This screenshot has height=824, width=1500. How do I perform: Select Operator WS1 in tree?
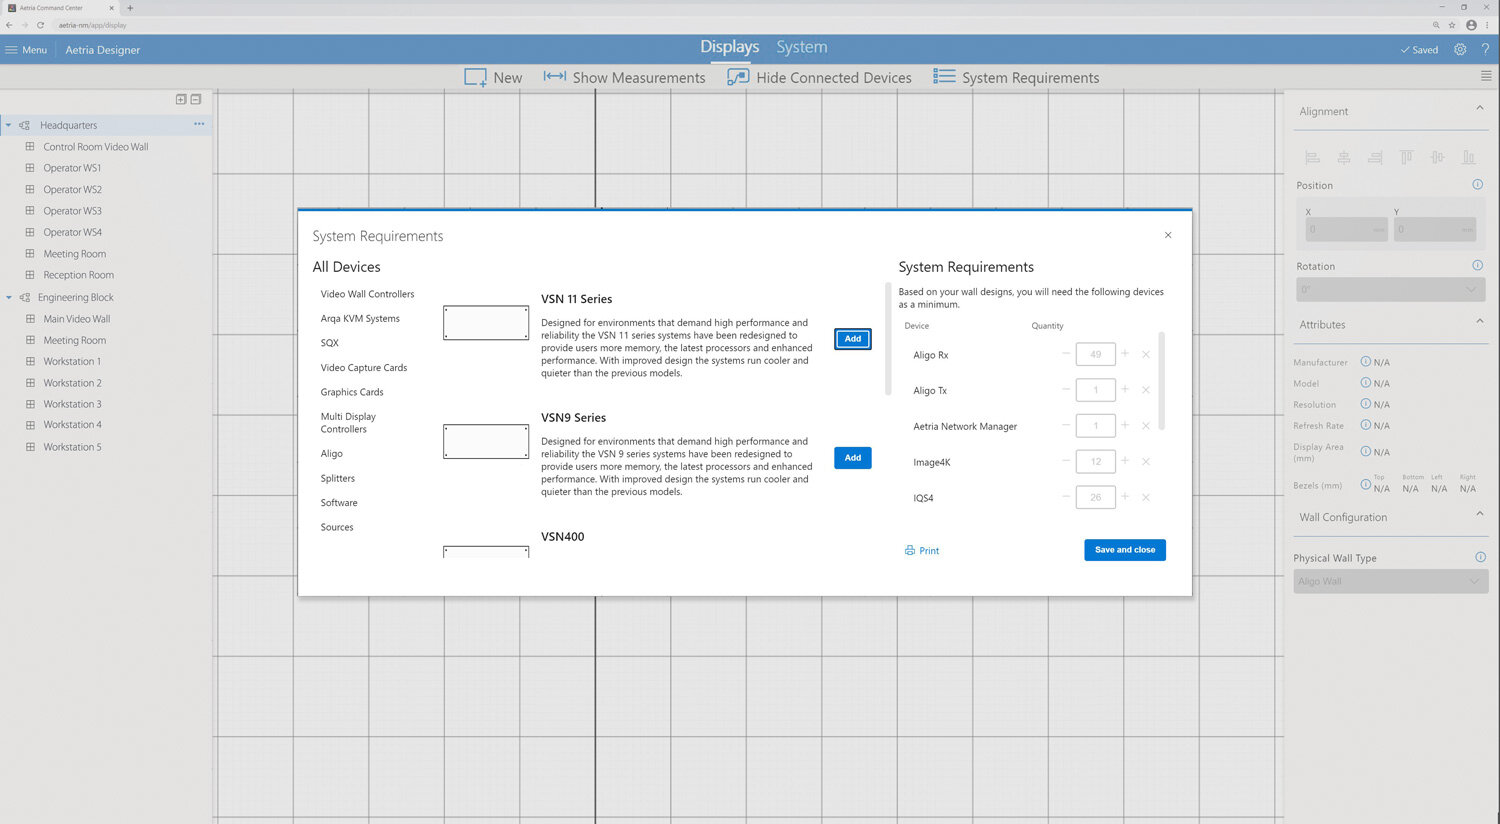pos(72,168)
